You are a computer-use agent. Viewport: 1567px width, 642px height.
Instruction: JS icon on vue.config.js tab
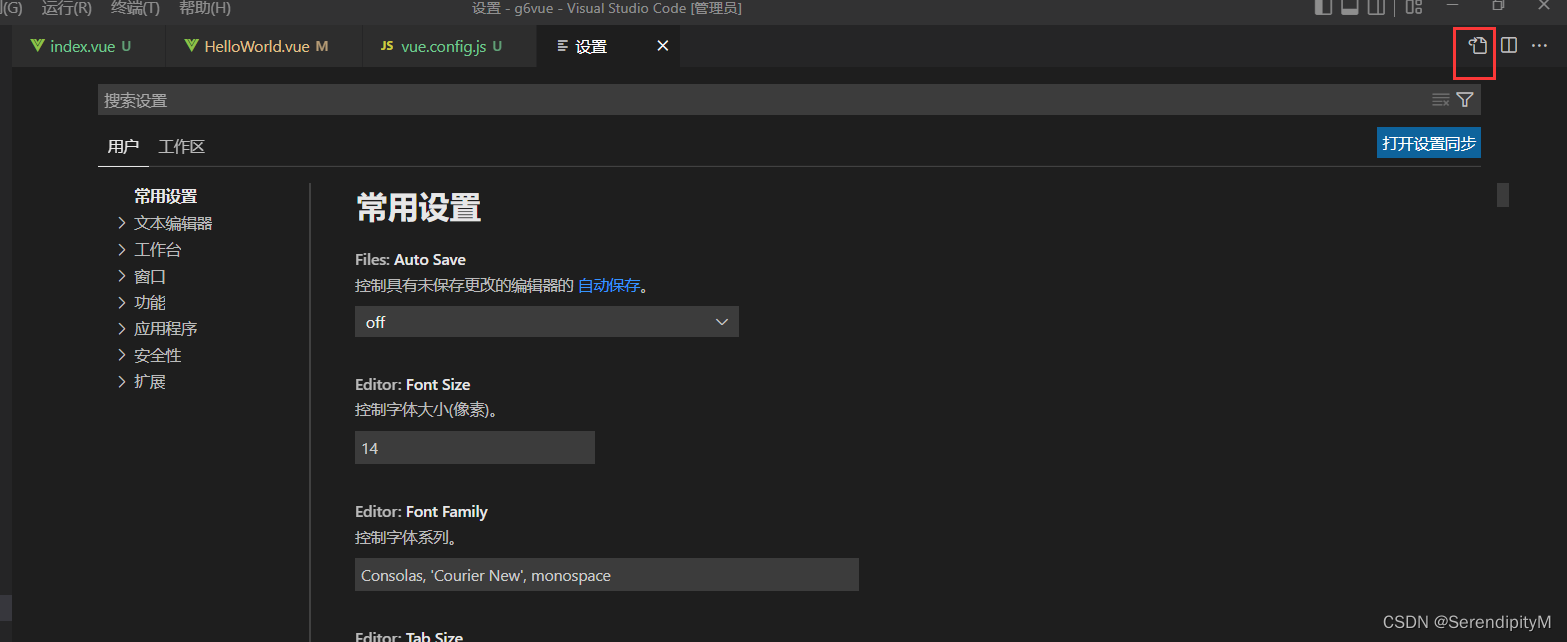pos(387,46)
